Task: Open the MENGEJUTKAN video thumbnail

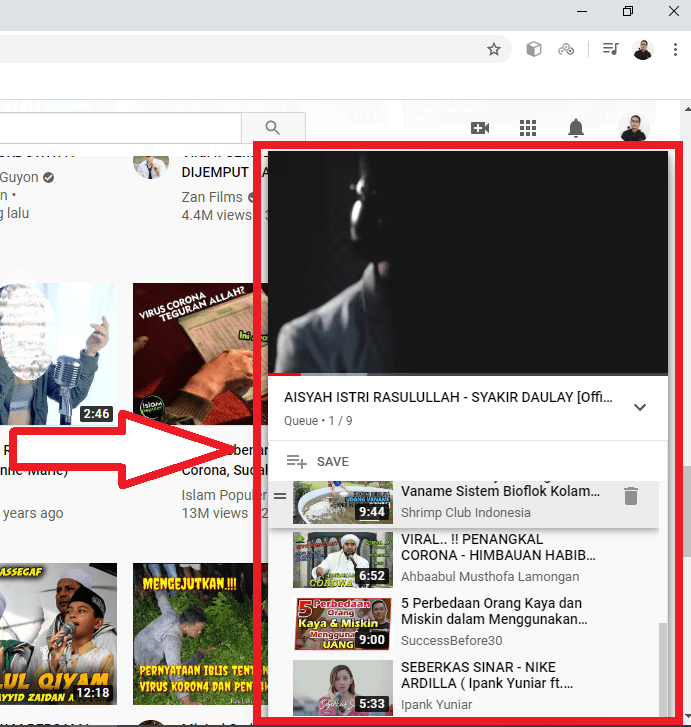Action: (200, 634)
